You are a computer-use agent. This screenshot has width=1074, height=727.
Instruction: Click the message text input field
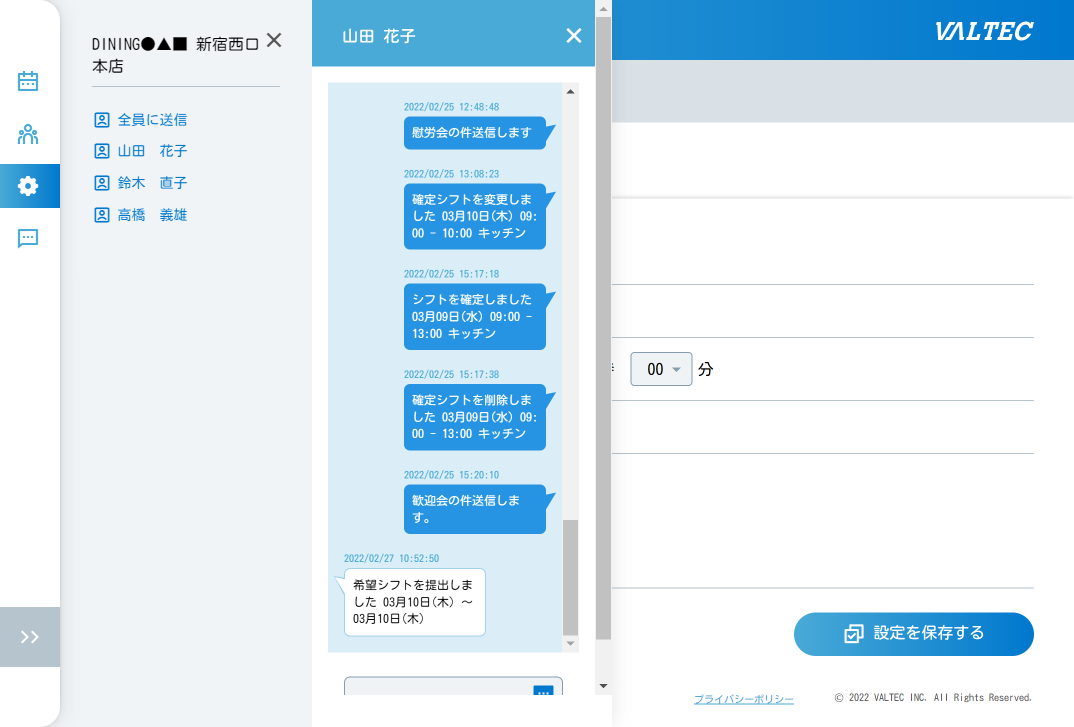click(440, 692)
